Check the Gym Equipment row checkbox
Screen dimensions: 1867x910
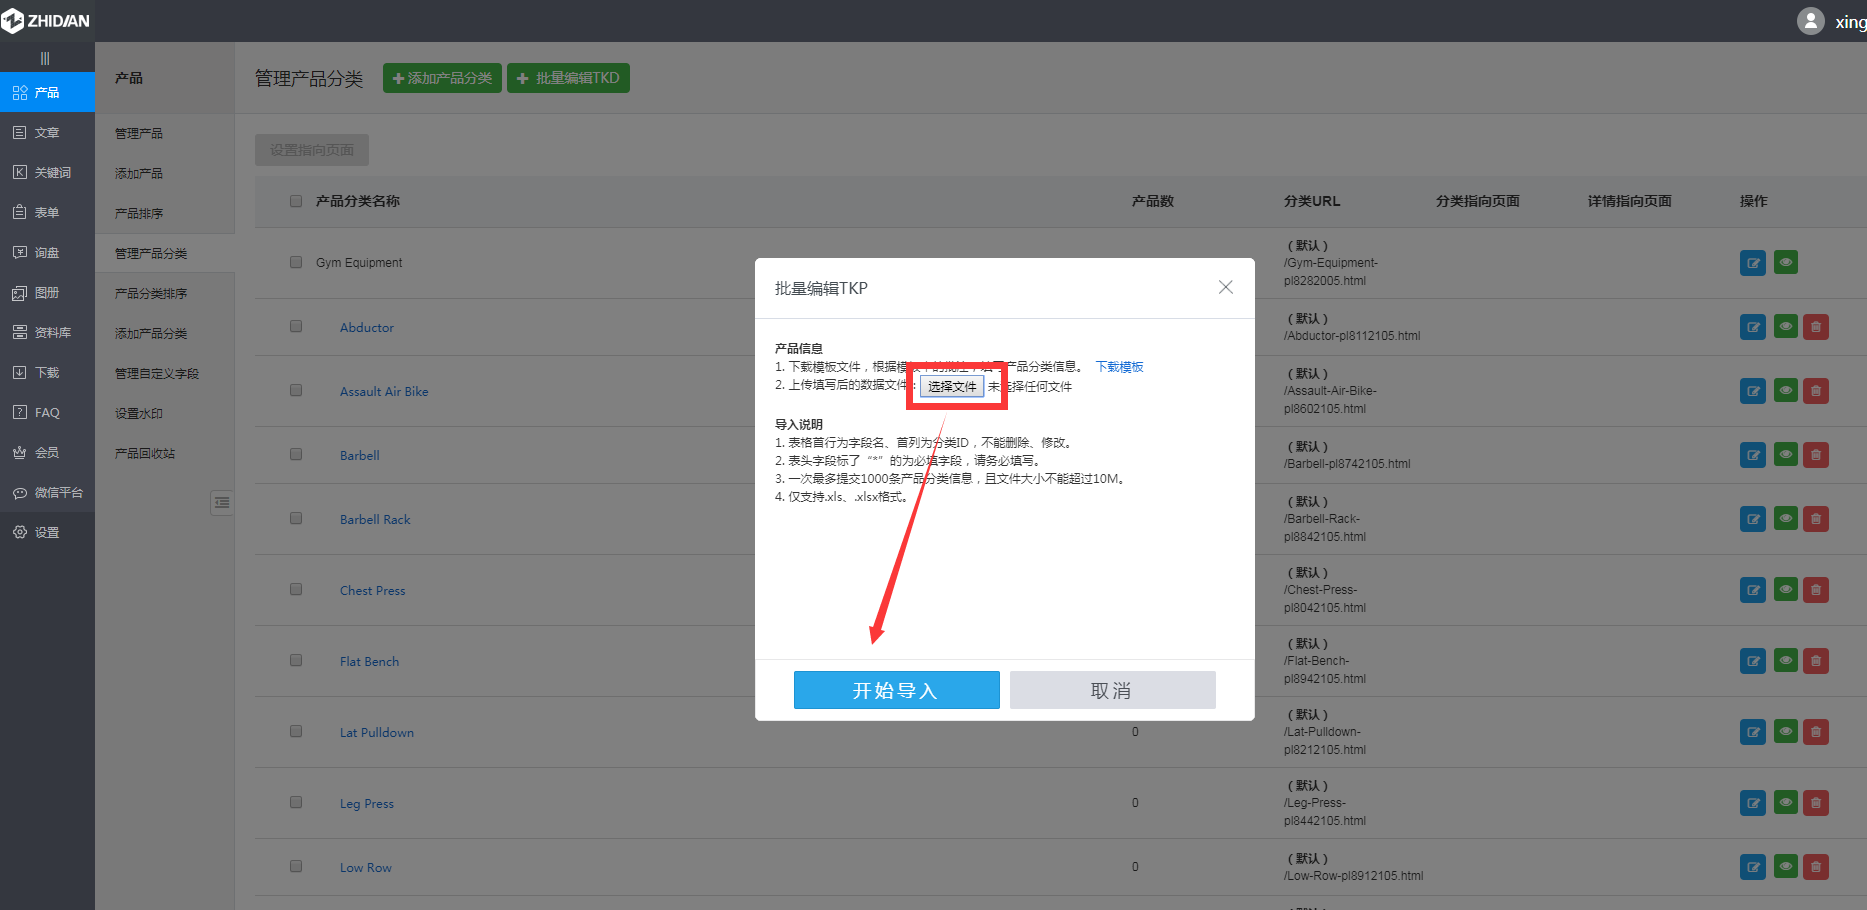point(296,262)
